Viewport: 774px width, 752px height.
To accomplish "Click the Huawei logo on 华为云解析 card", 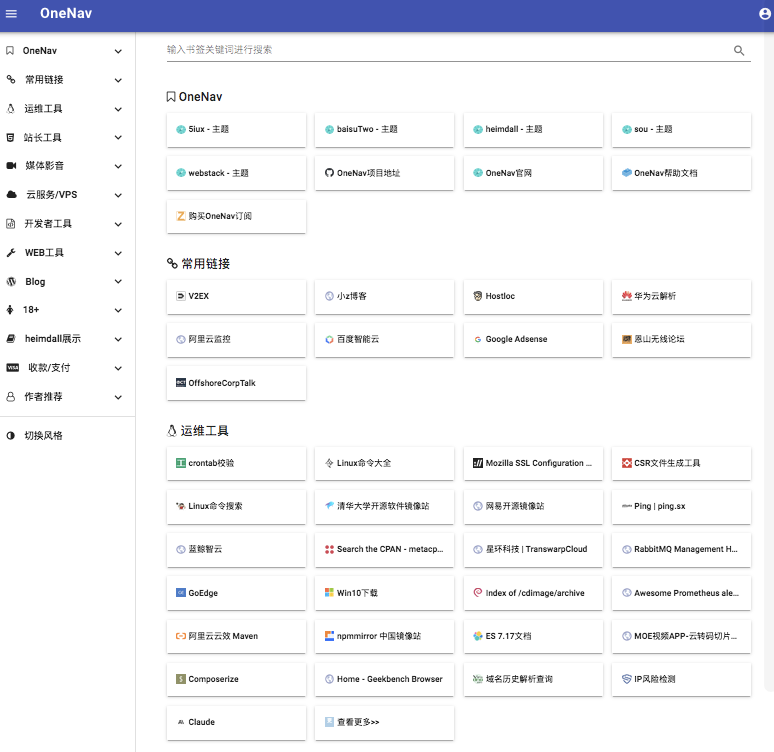I will tap(626, 296).
